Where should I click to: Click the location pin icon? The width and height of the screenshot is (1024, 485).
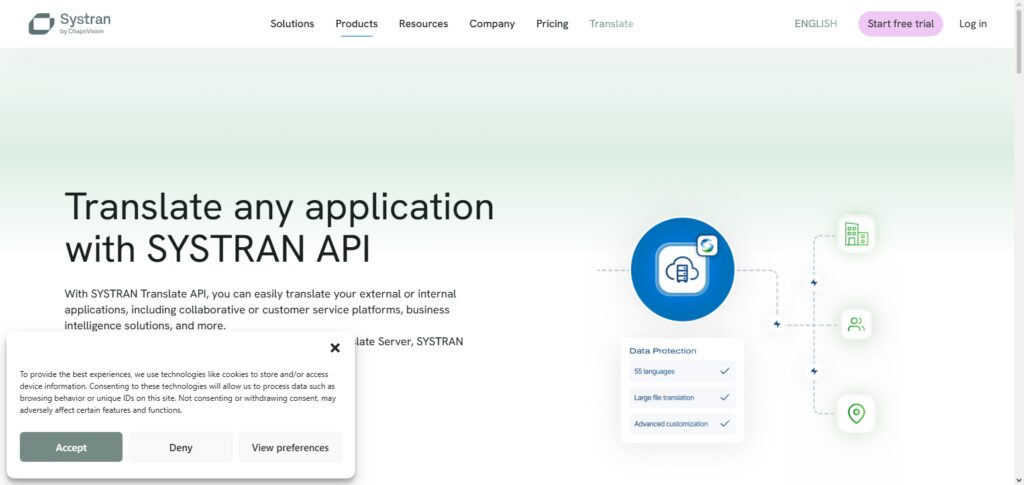pyautogui.click(x=856, y=413)
